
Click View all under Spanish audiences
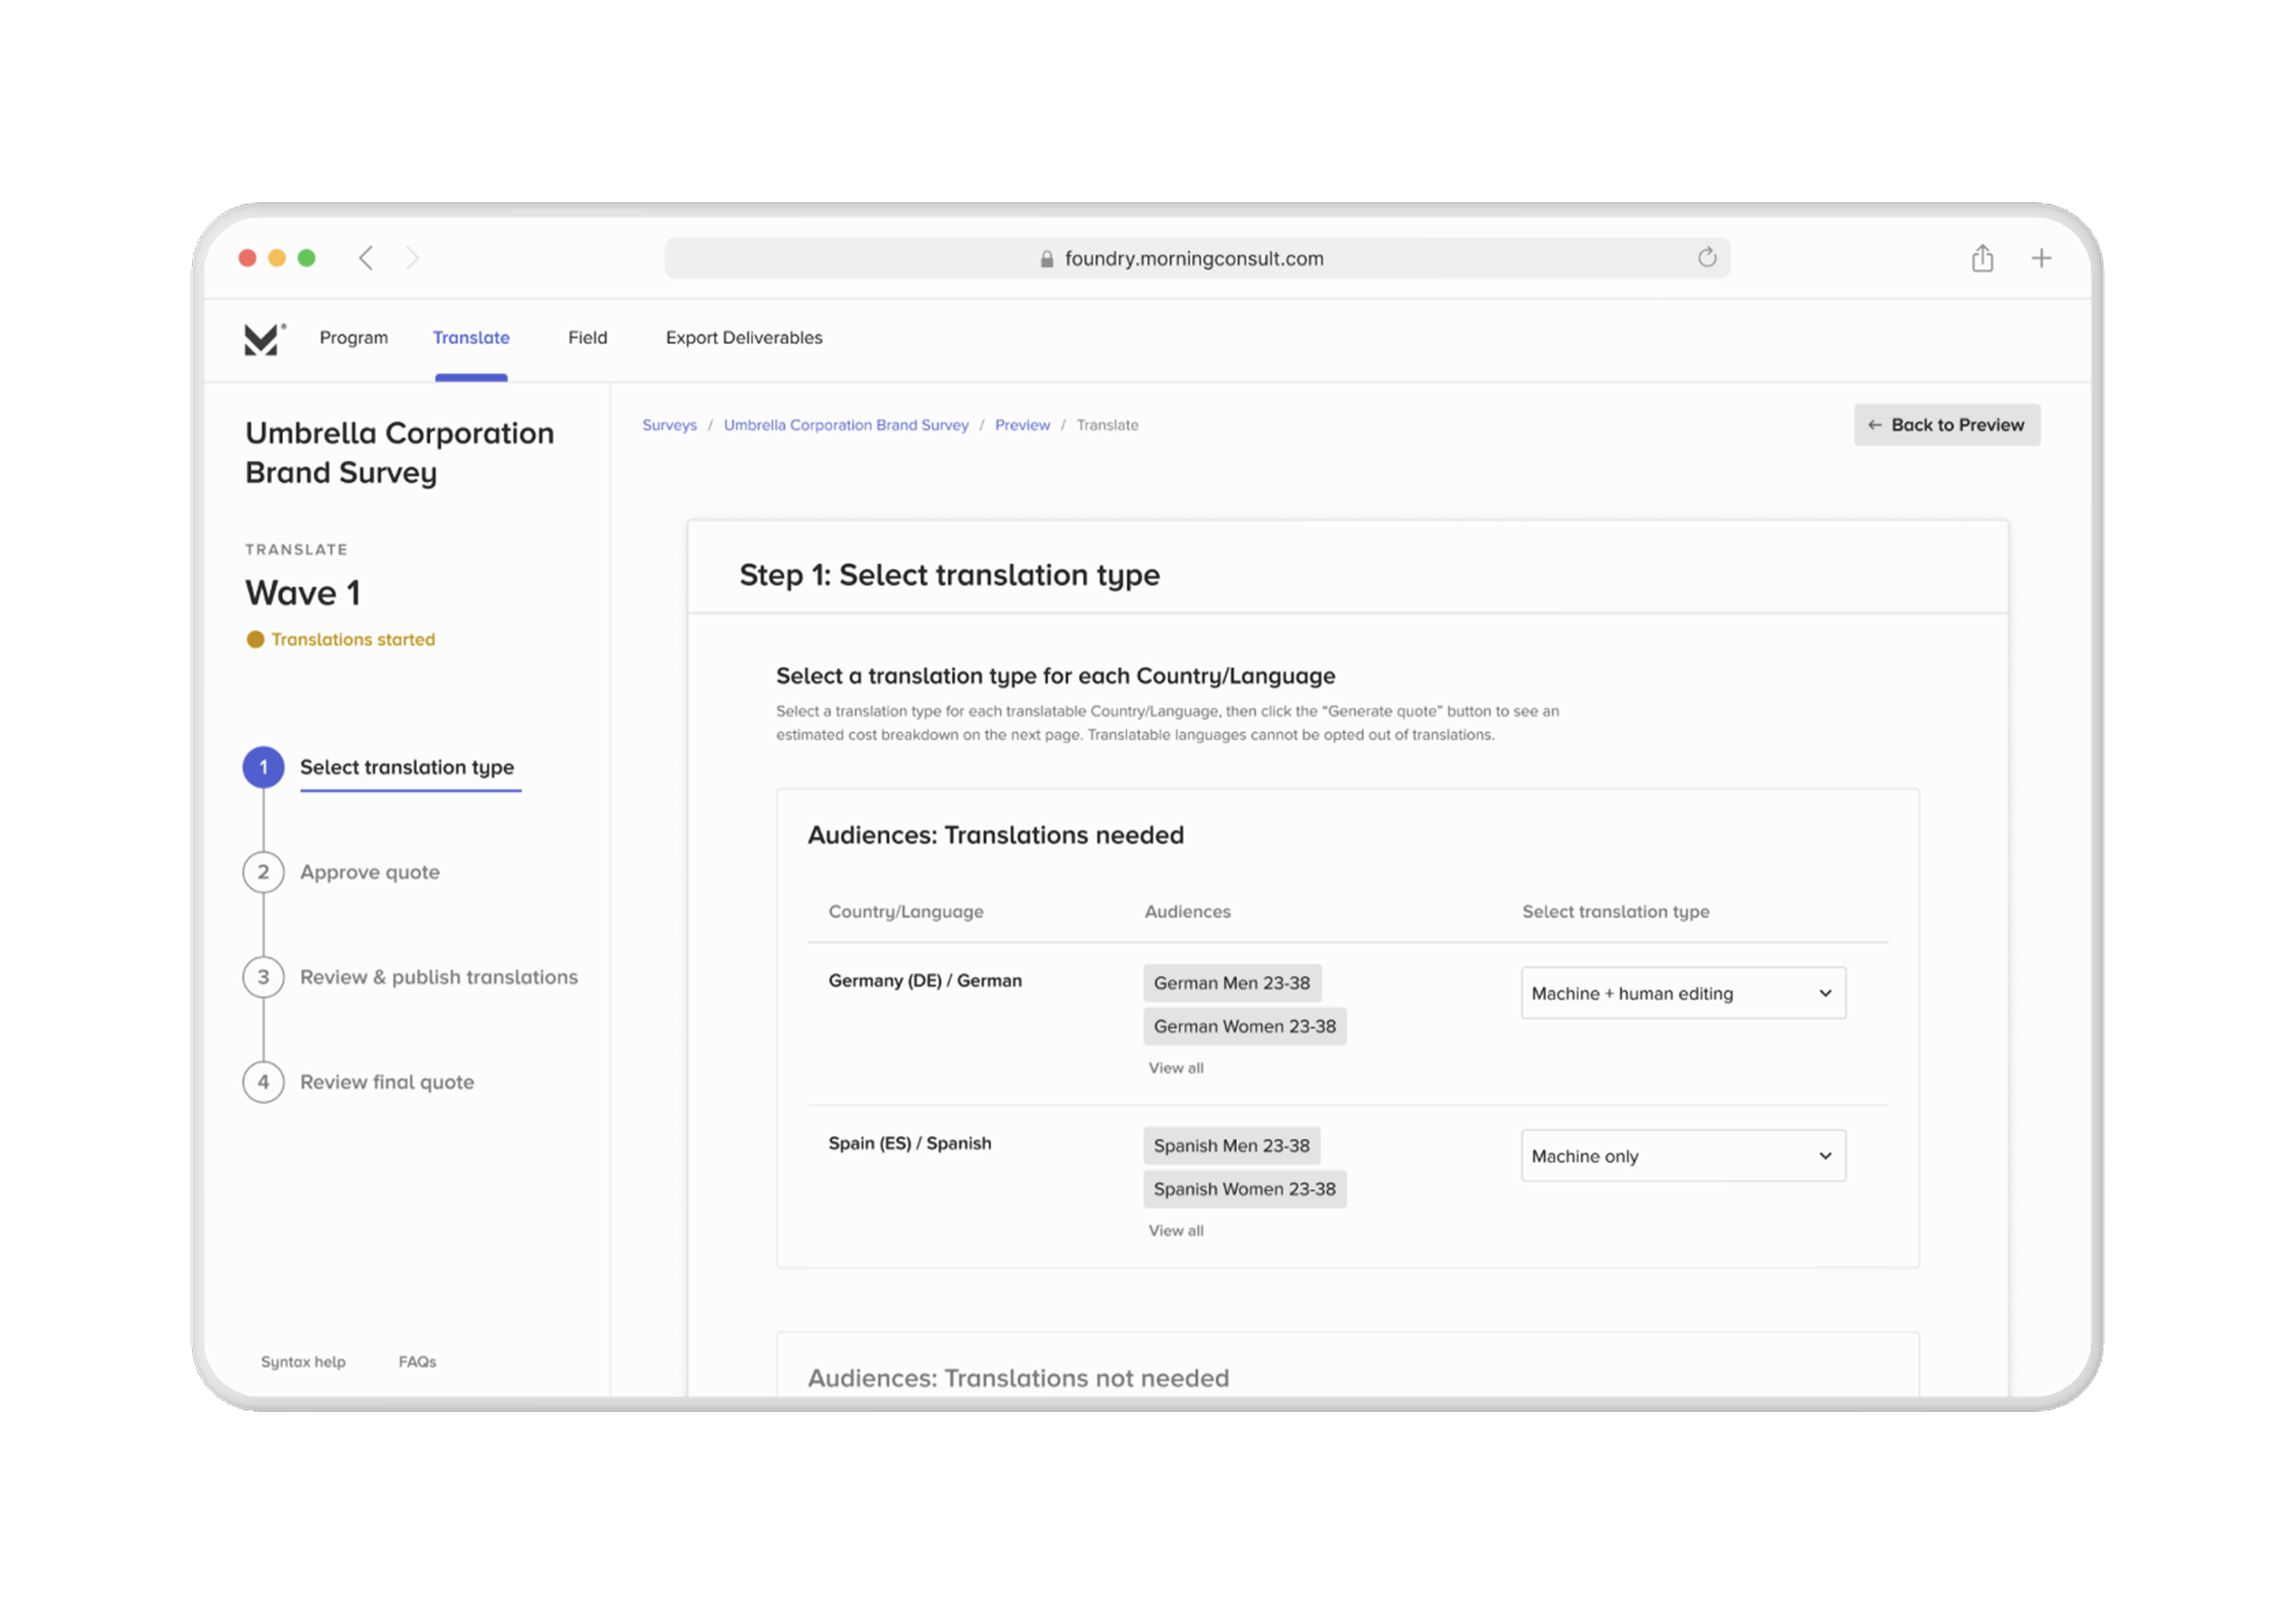[x=1176, y=1231]
